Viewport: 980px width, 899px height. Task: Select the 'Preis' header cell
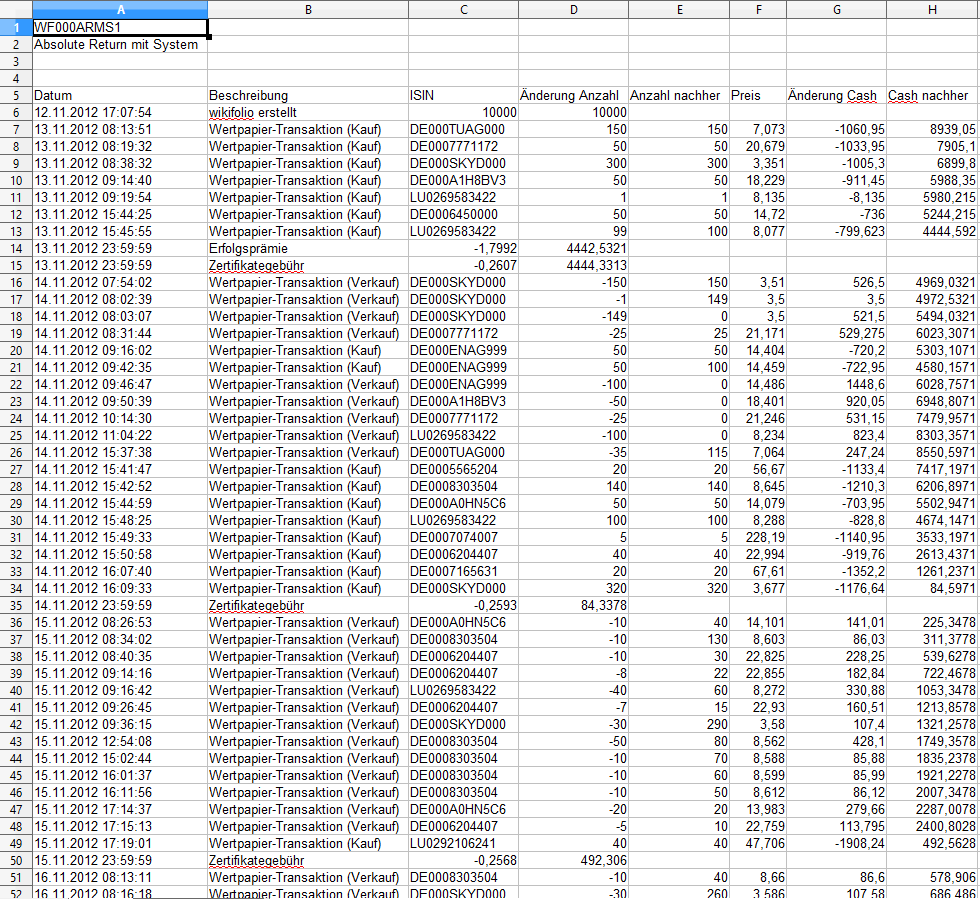click(746, 96)
